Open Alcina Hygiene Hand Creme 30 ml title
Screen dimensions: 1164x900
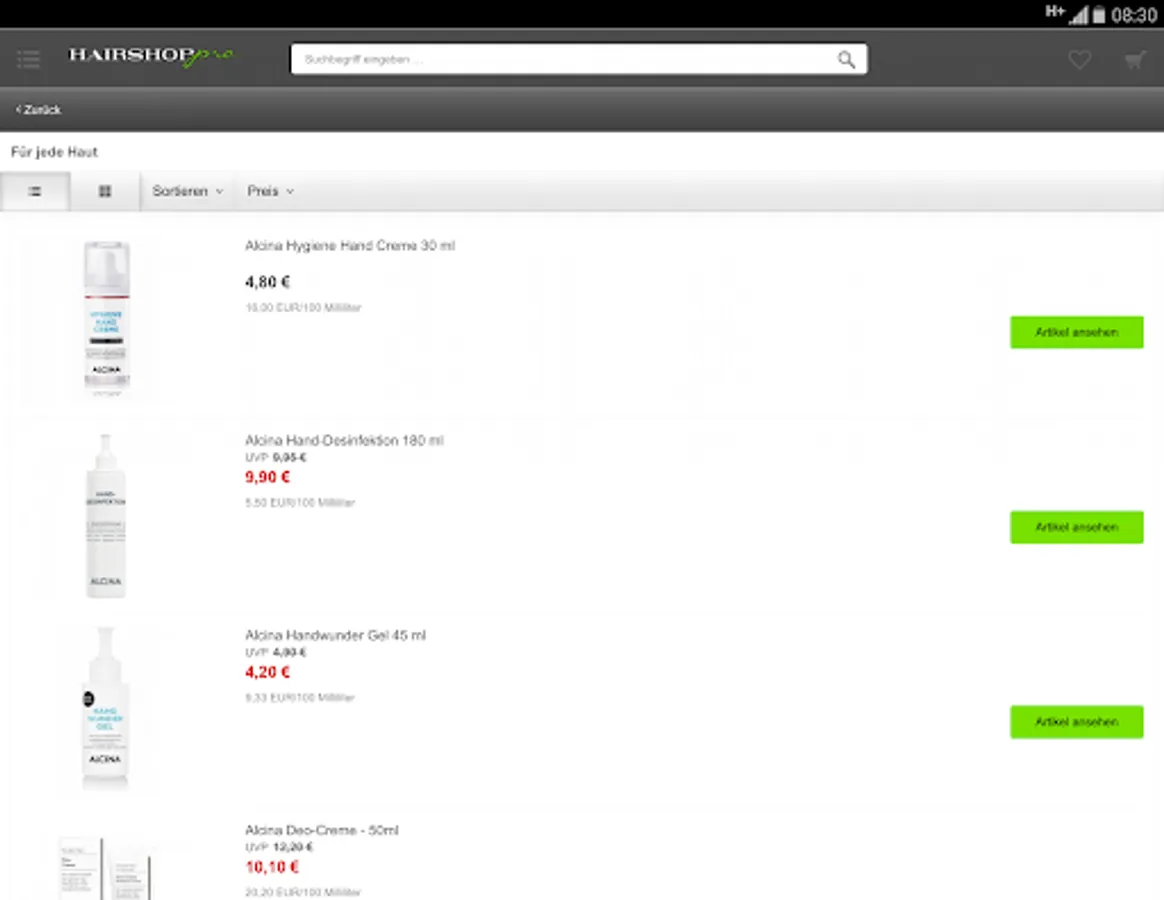pyautogui.click(x=350, y=246)
